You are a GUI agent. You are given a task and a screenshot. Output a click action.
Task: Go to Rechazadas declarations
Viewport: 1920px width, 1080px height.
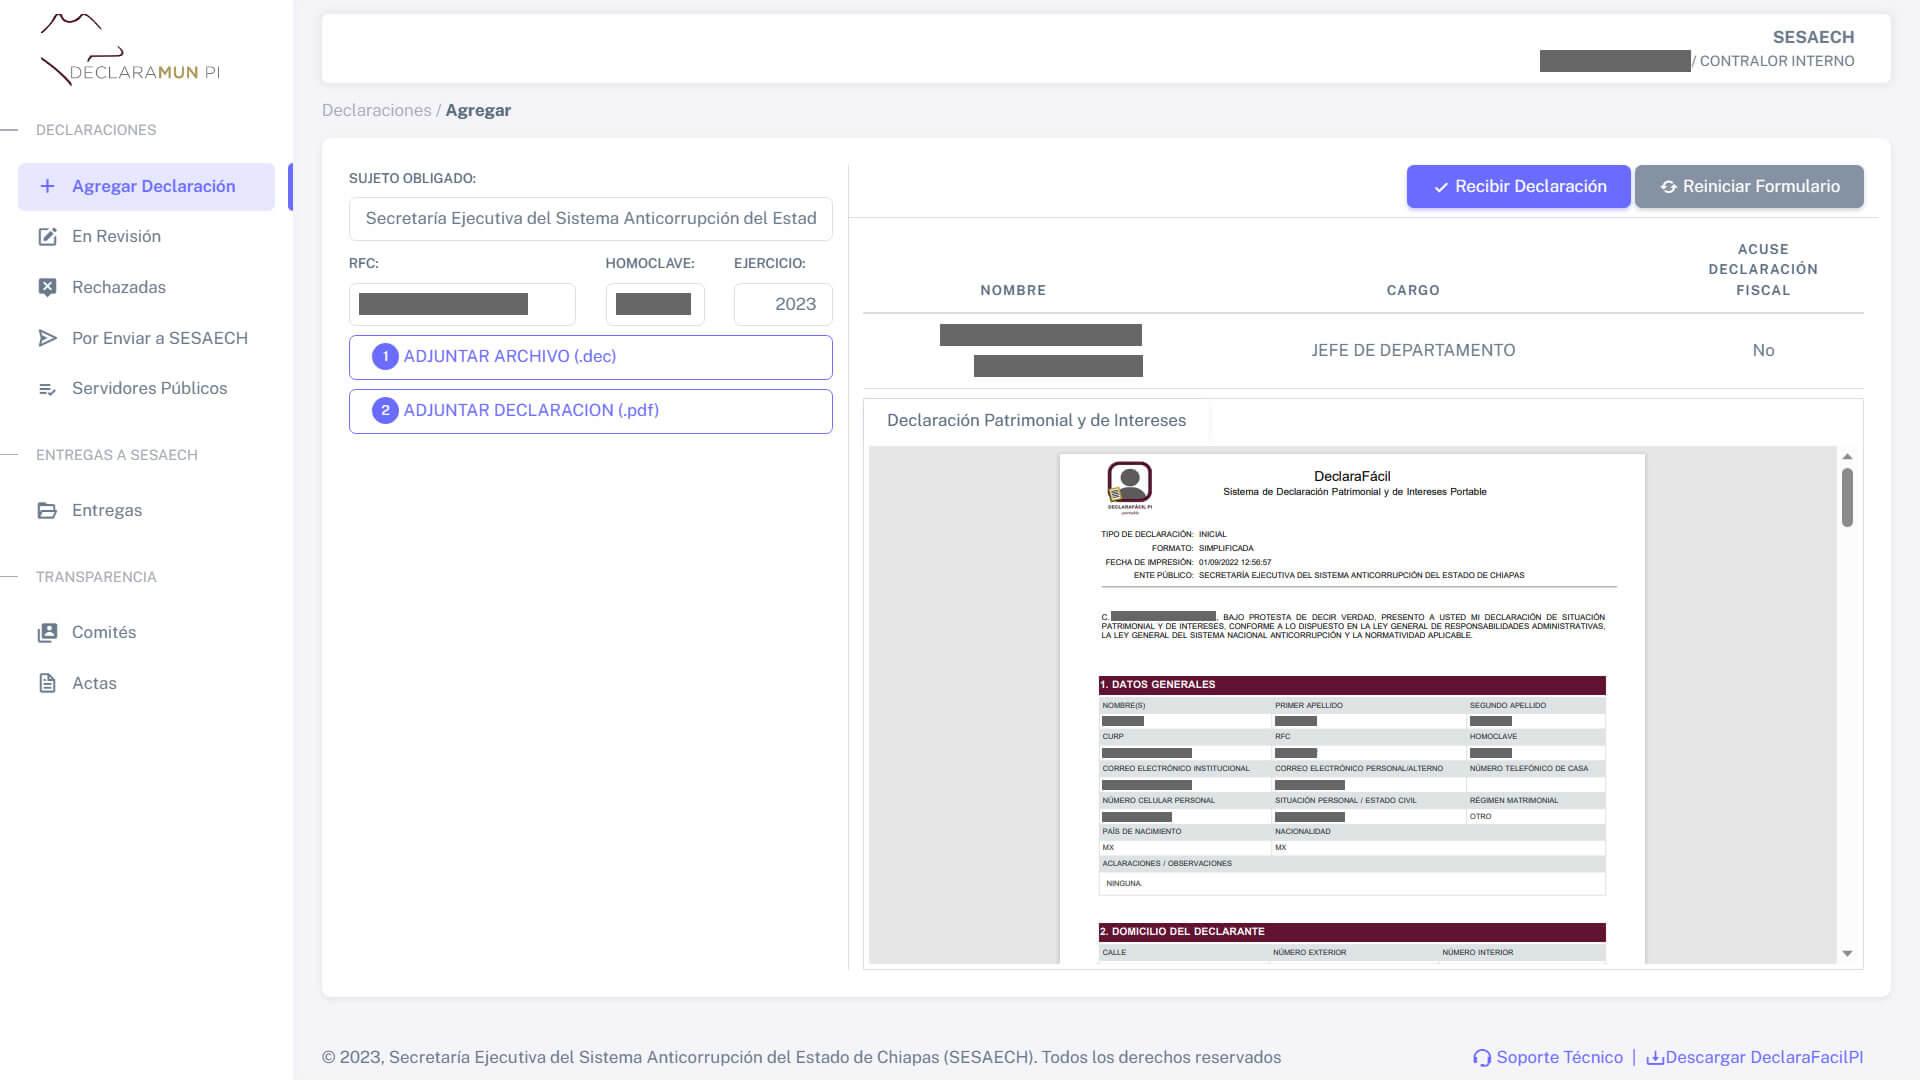click(x=146, y=287)
